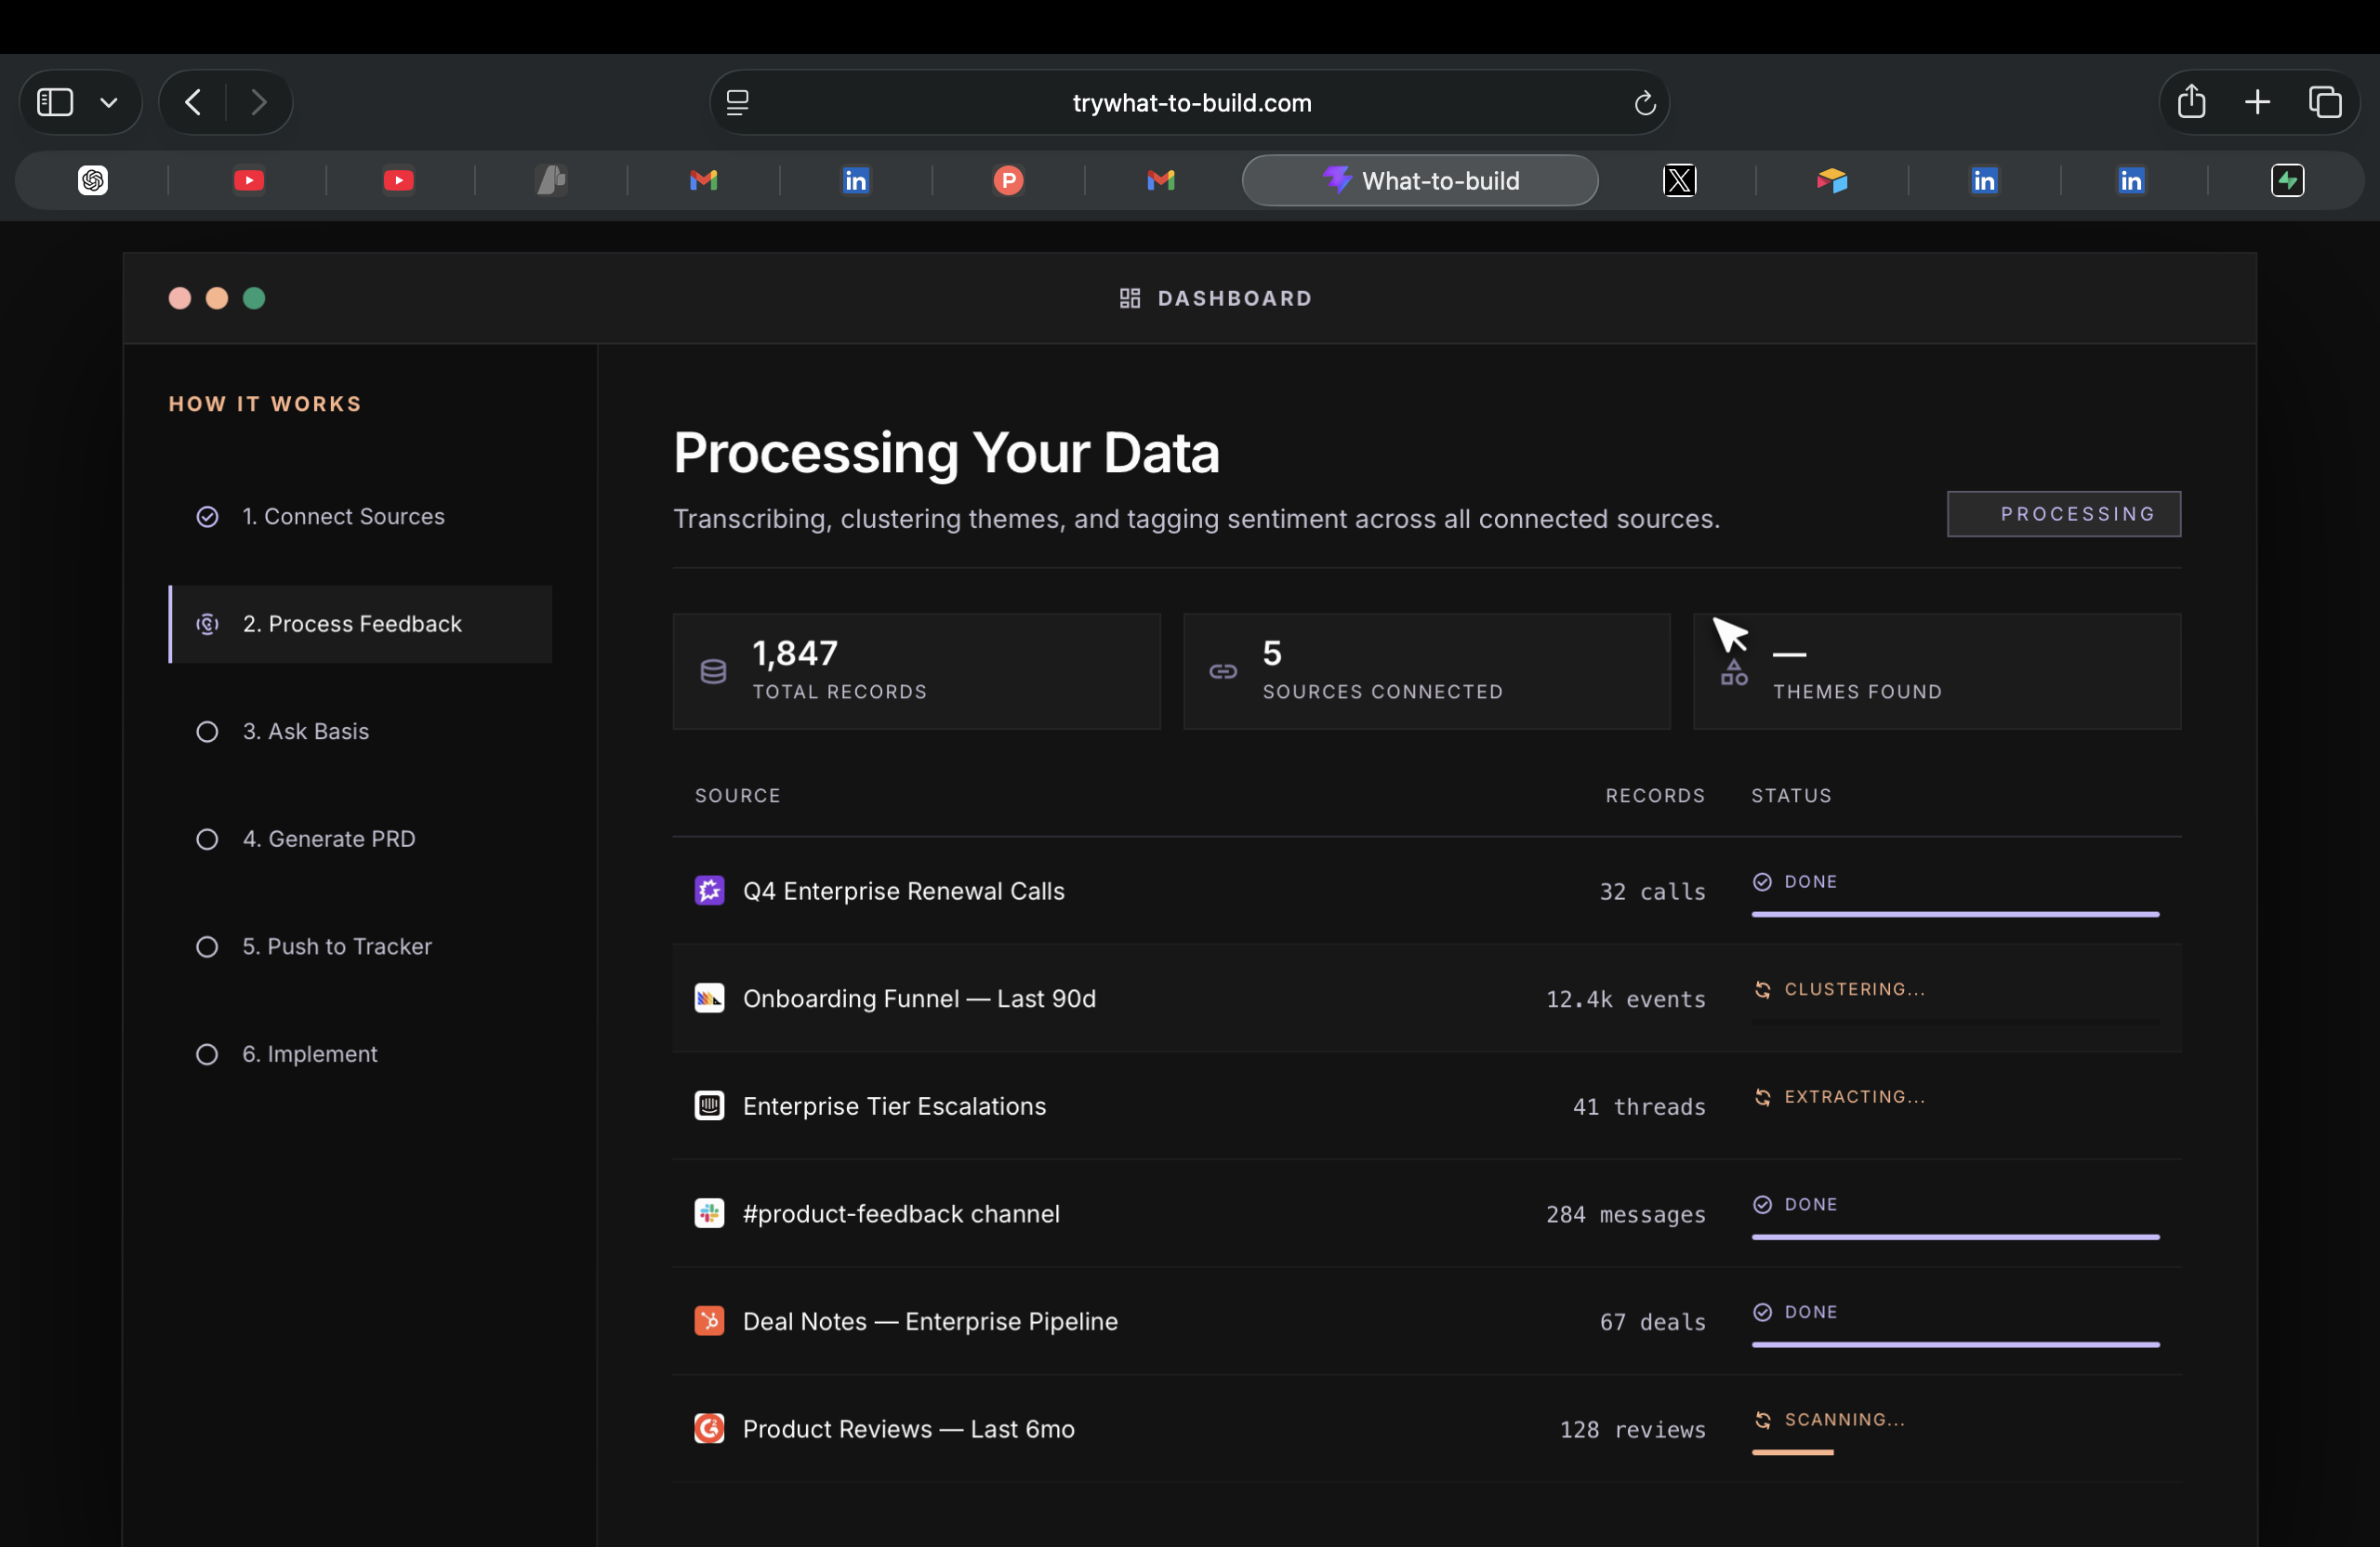Click the checked Connect Sources step indicator
The width and height of the screenshot is (2380, 1547).
tap(207, 517)
